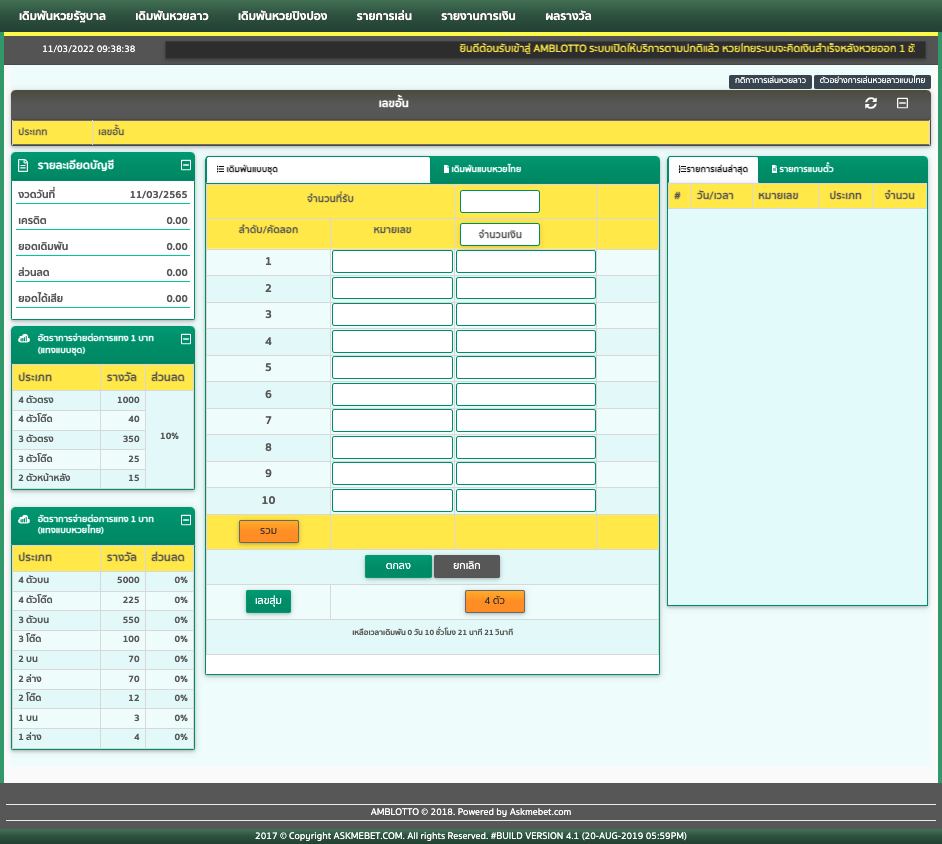Open the รายการแบบตั๋ว tab
This screenshot has width=942, height=844.
coord(803,169)
